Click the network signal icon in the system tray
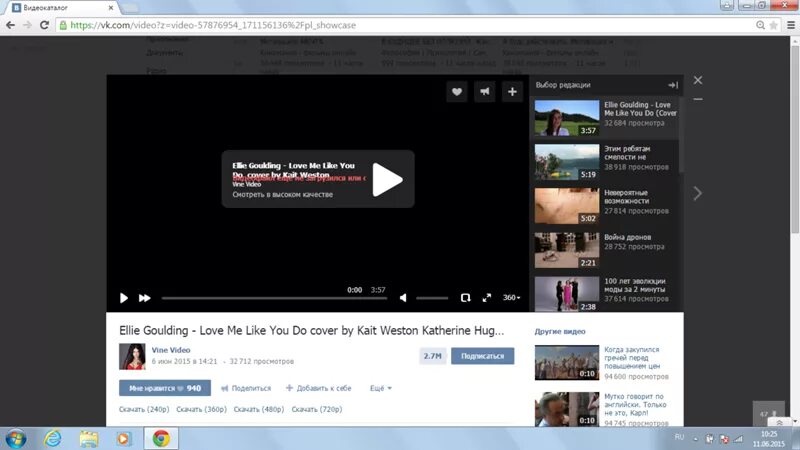The image size is (800, 450). click(738, 439)
